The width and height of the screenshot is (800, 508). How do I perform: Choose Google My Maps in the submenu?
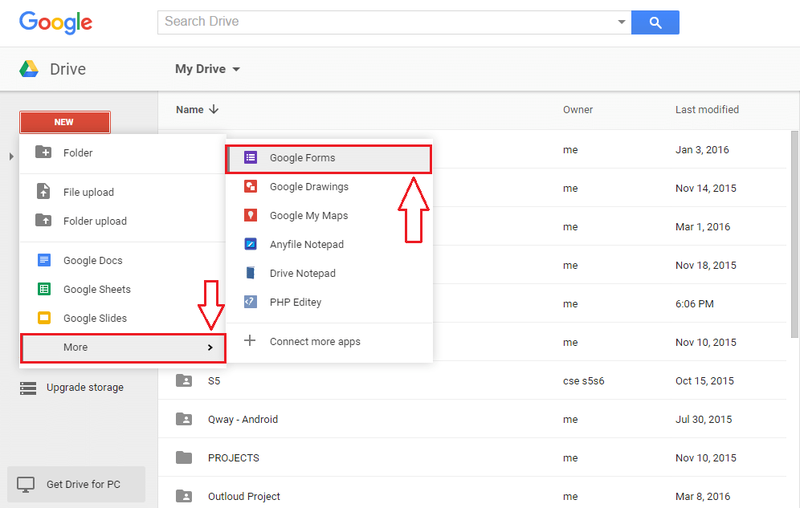tap(329, 215)
